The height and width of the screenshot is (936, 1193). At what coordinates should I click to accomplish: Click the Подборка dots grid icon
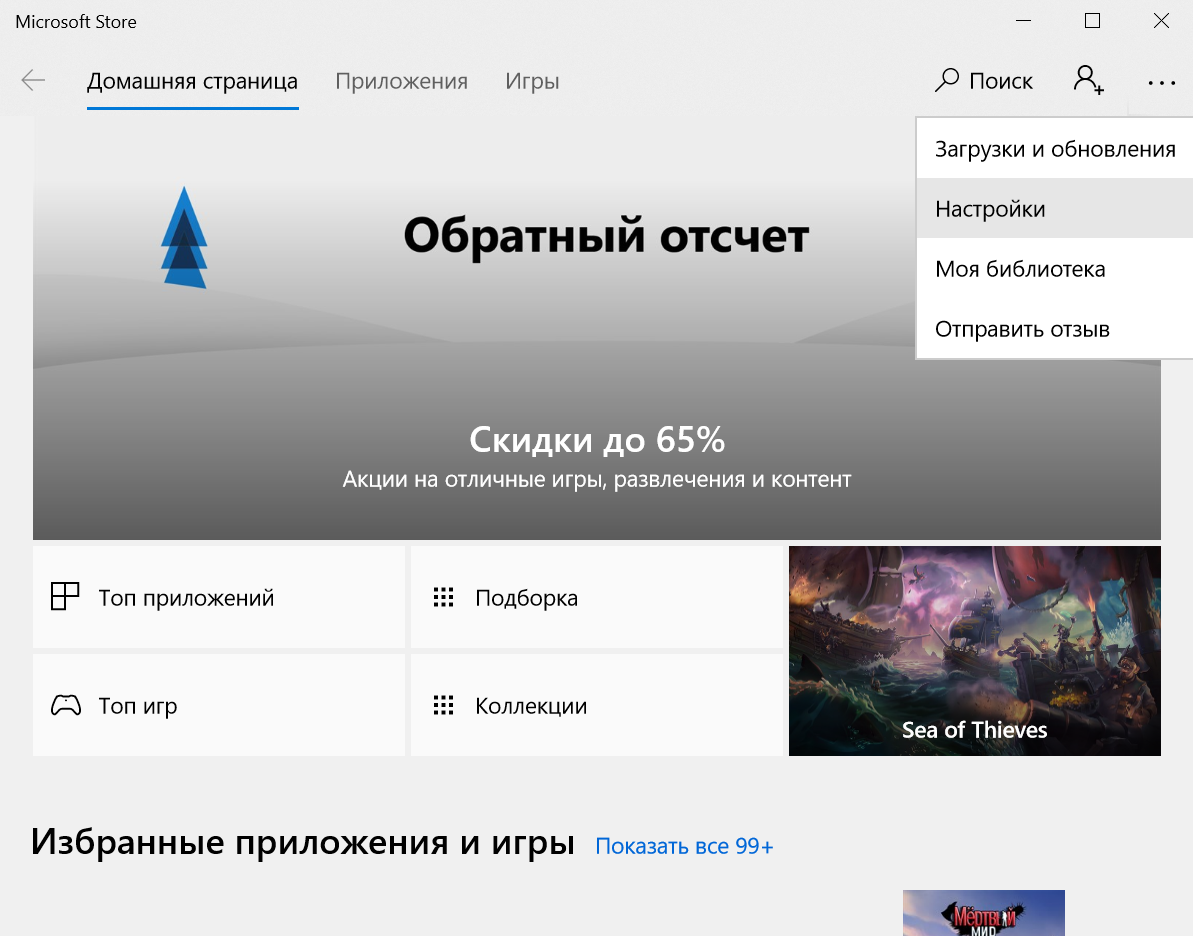point(443,598)
